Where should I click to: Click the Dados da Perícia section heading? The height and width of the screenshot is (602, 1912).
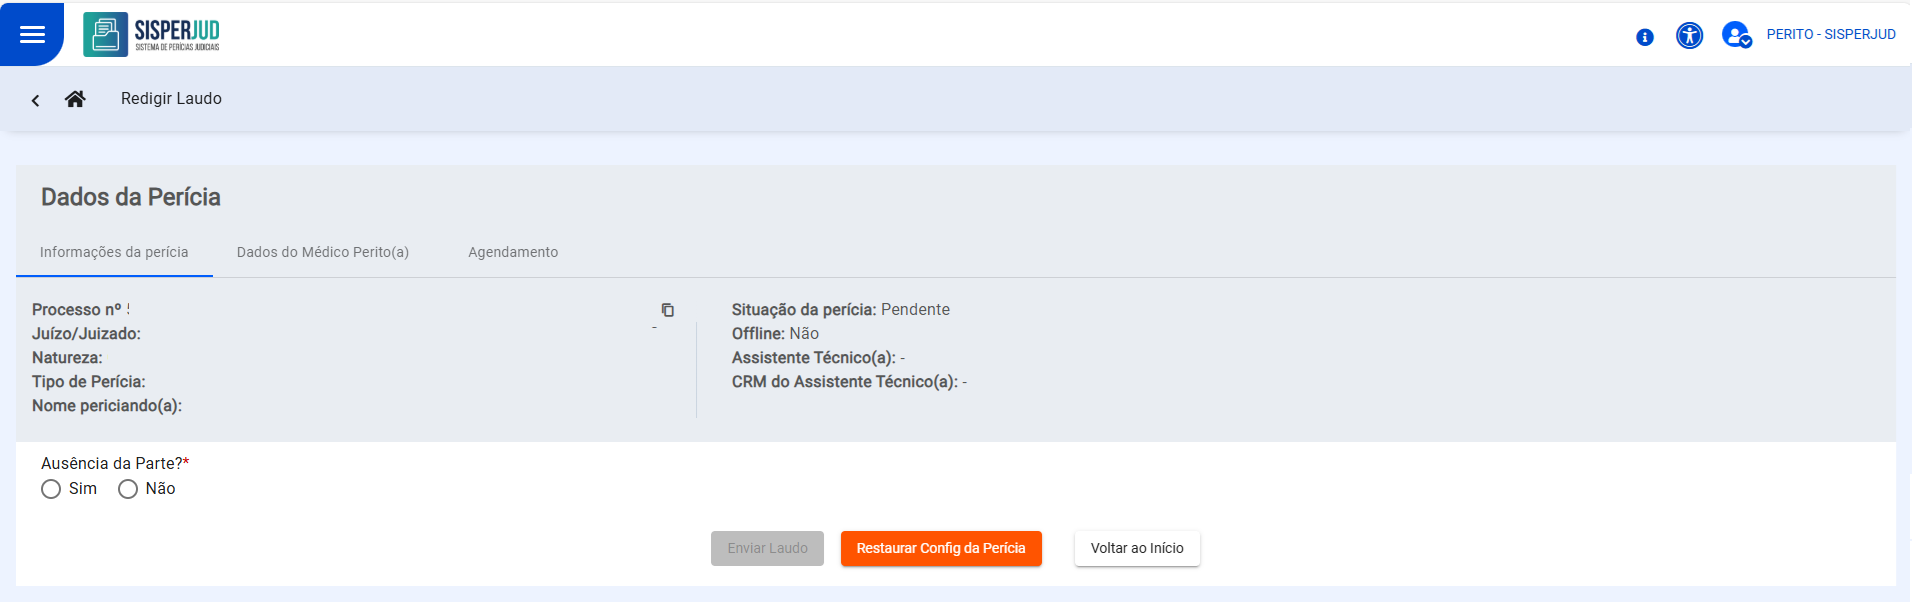tap(129, 197)
